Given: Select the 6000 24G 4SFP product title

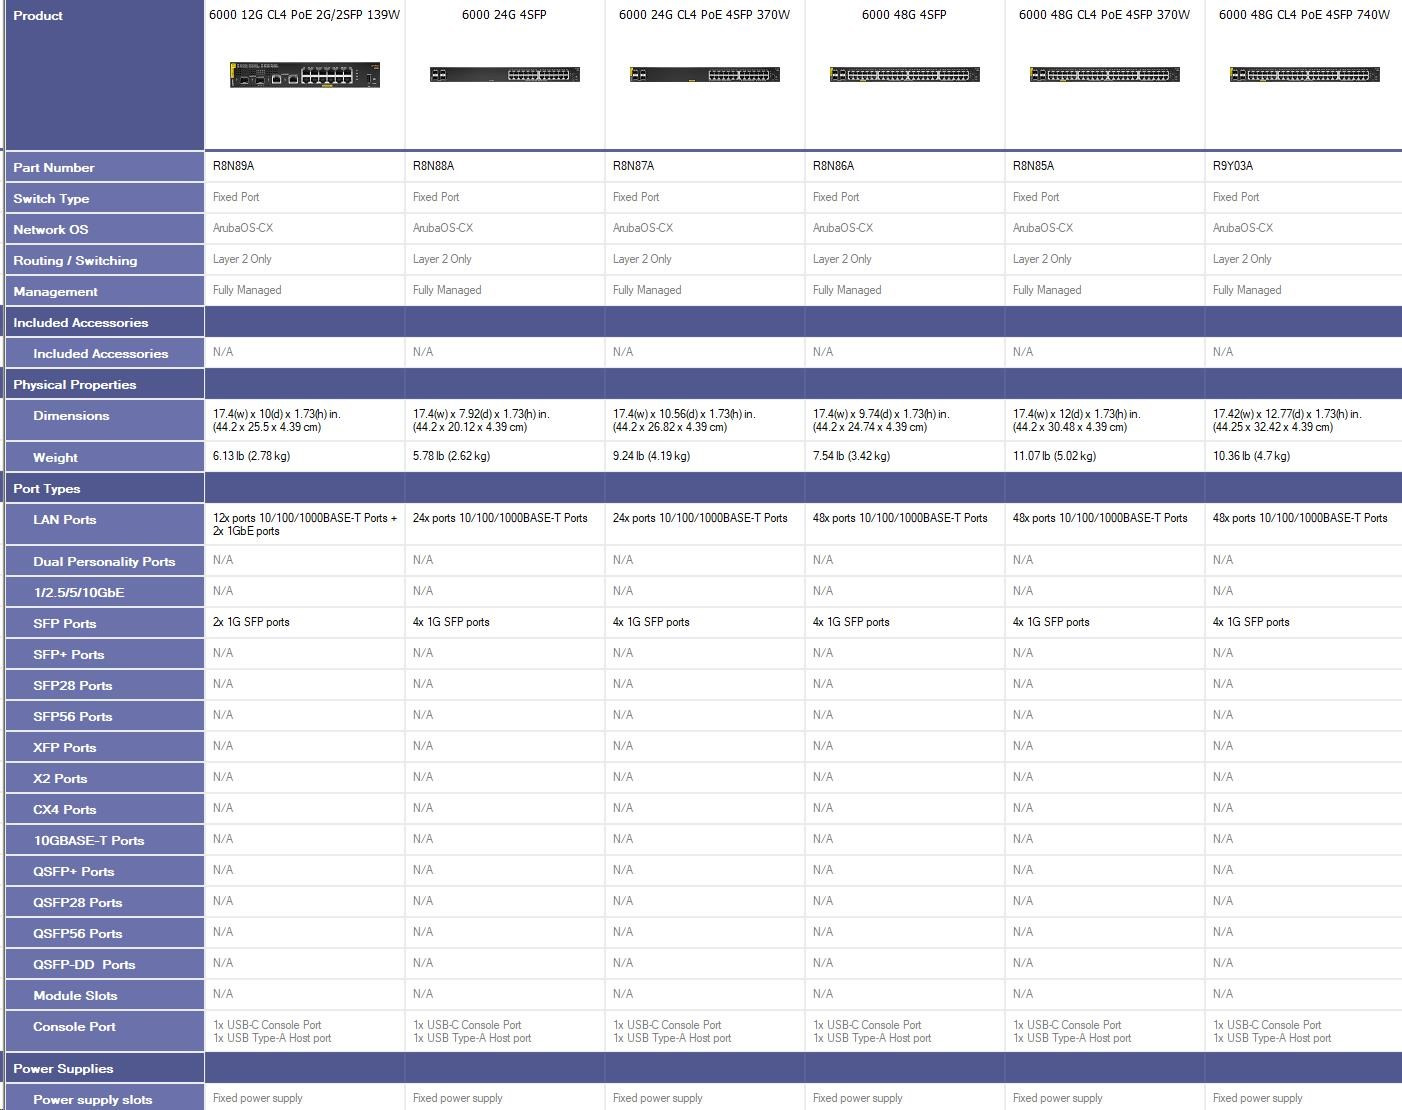Looking at the screenshot, I should 504,15.
